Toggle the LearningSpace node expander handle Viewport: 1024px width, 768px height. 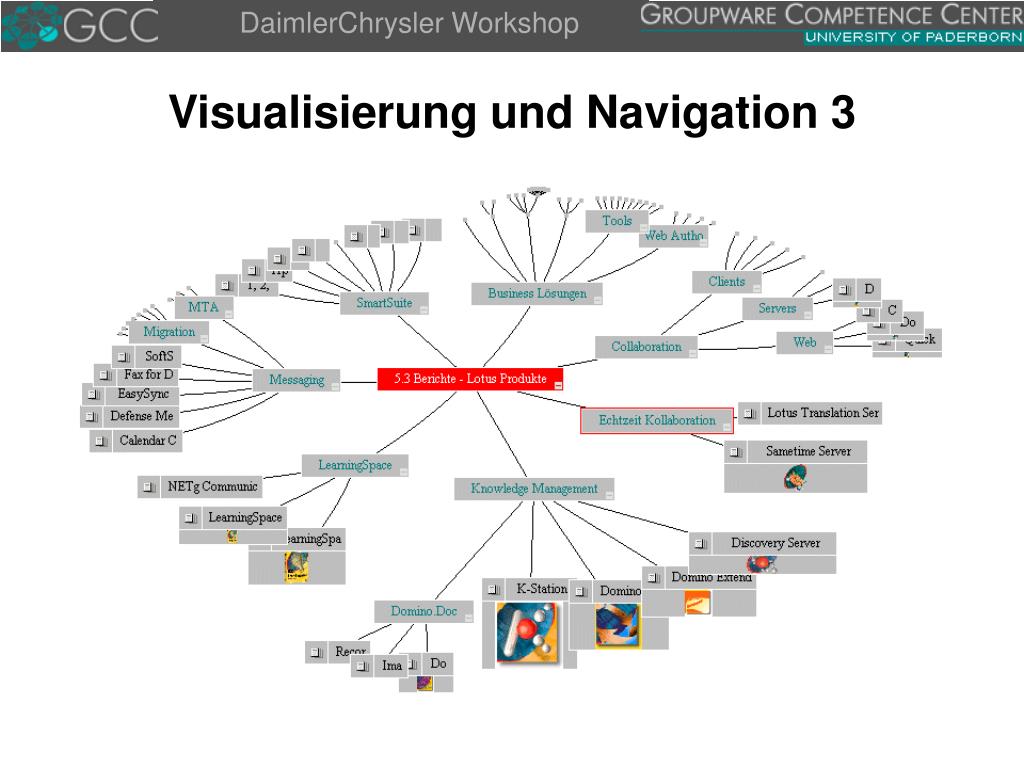[x=404, y=472]
